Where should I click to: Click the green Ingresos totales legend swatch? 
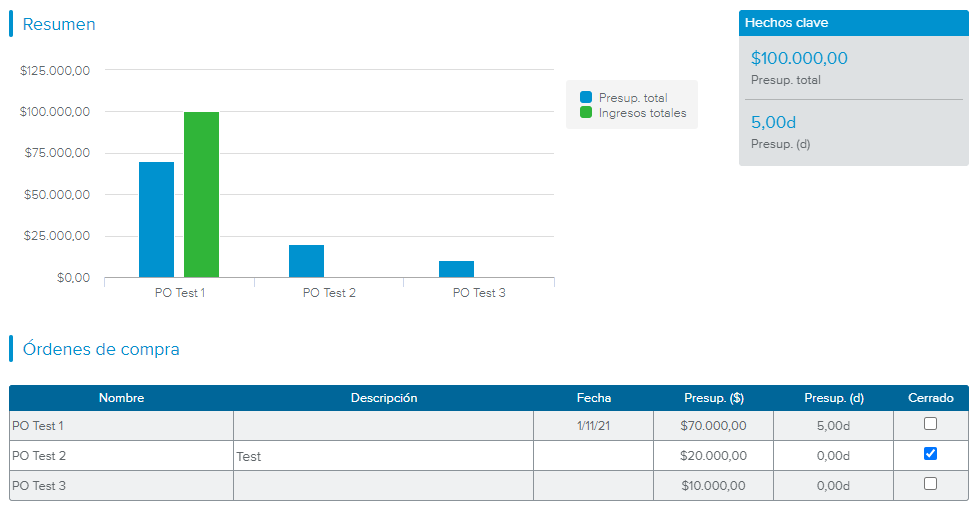pyautogui.click(x=586, y=113)
